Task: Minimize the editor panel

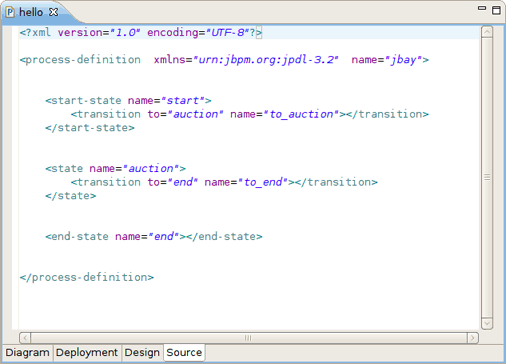Action: pos(482,8)
